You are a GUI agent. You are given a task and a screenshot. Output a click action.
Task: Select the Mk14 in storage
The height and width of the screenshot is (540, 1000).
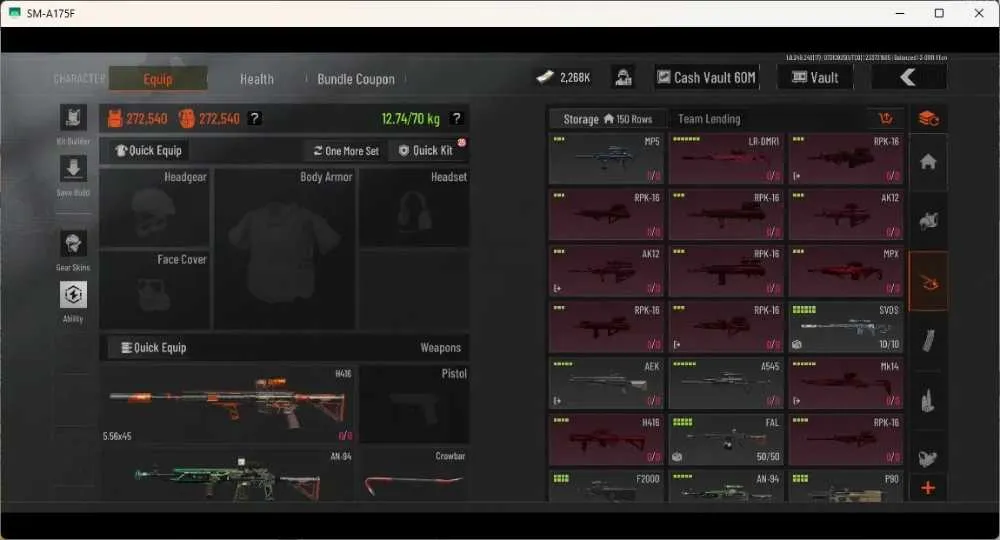[846, 383]
